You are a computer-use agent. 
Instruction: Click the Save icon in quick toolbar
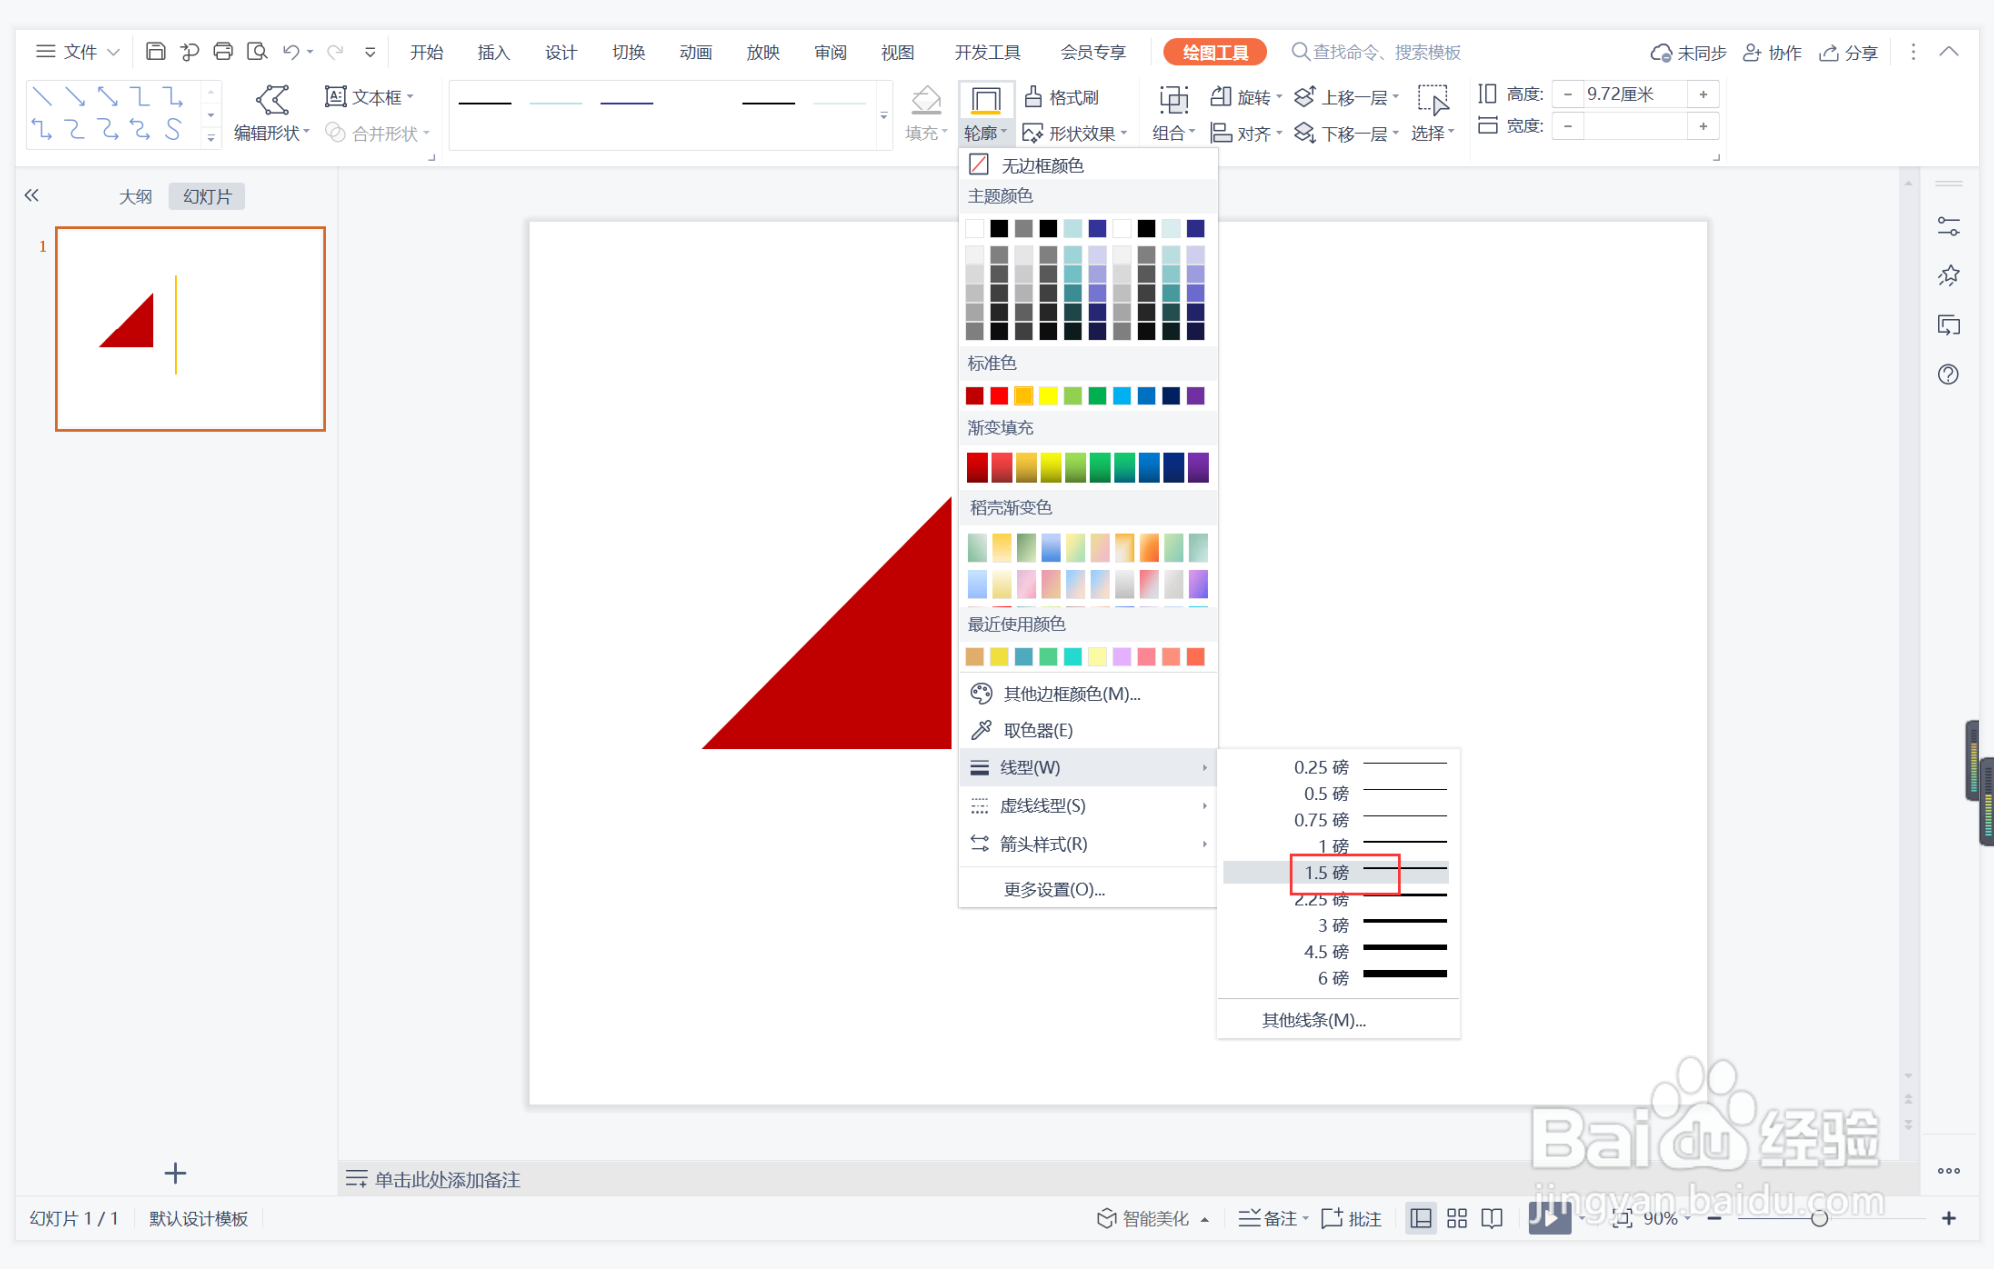[x=155, y=51]
